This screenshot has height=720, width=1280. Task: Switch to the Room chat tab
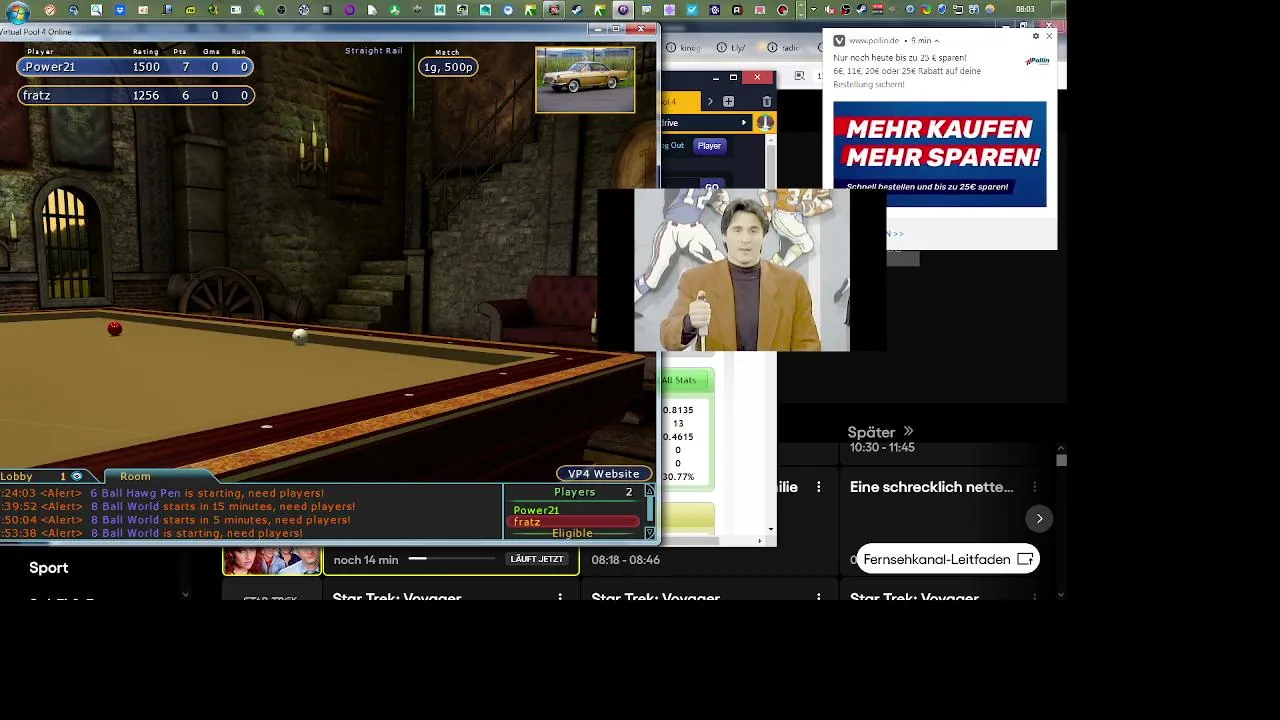click(x=135, y=477)
